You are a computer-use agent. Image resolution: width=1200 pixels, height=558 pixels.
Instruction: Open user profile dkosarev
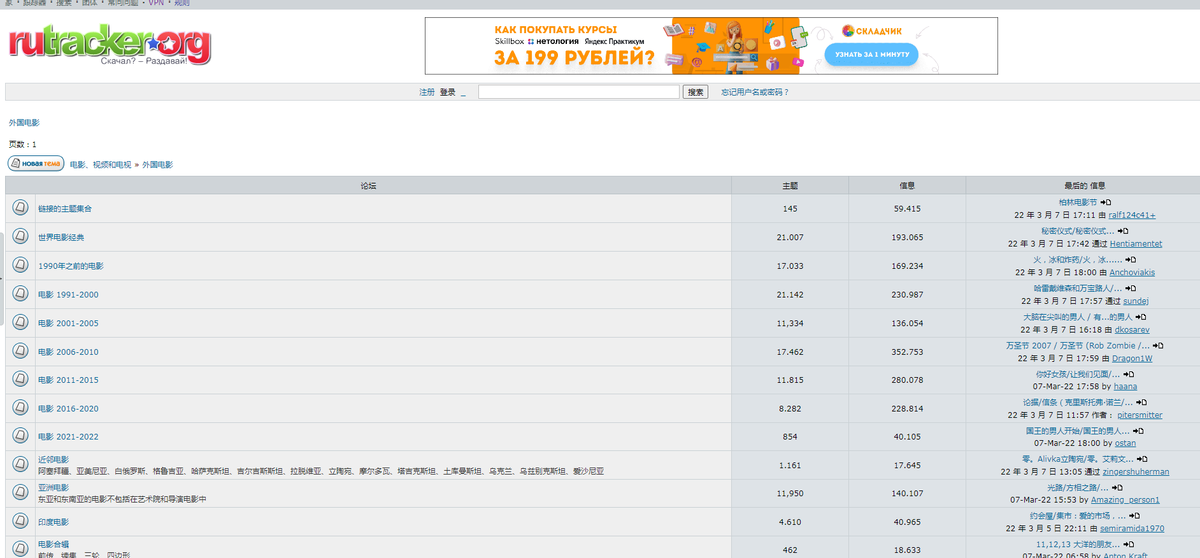pyautogui.click(x=1132, y=329)
